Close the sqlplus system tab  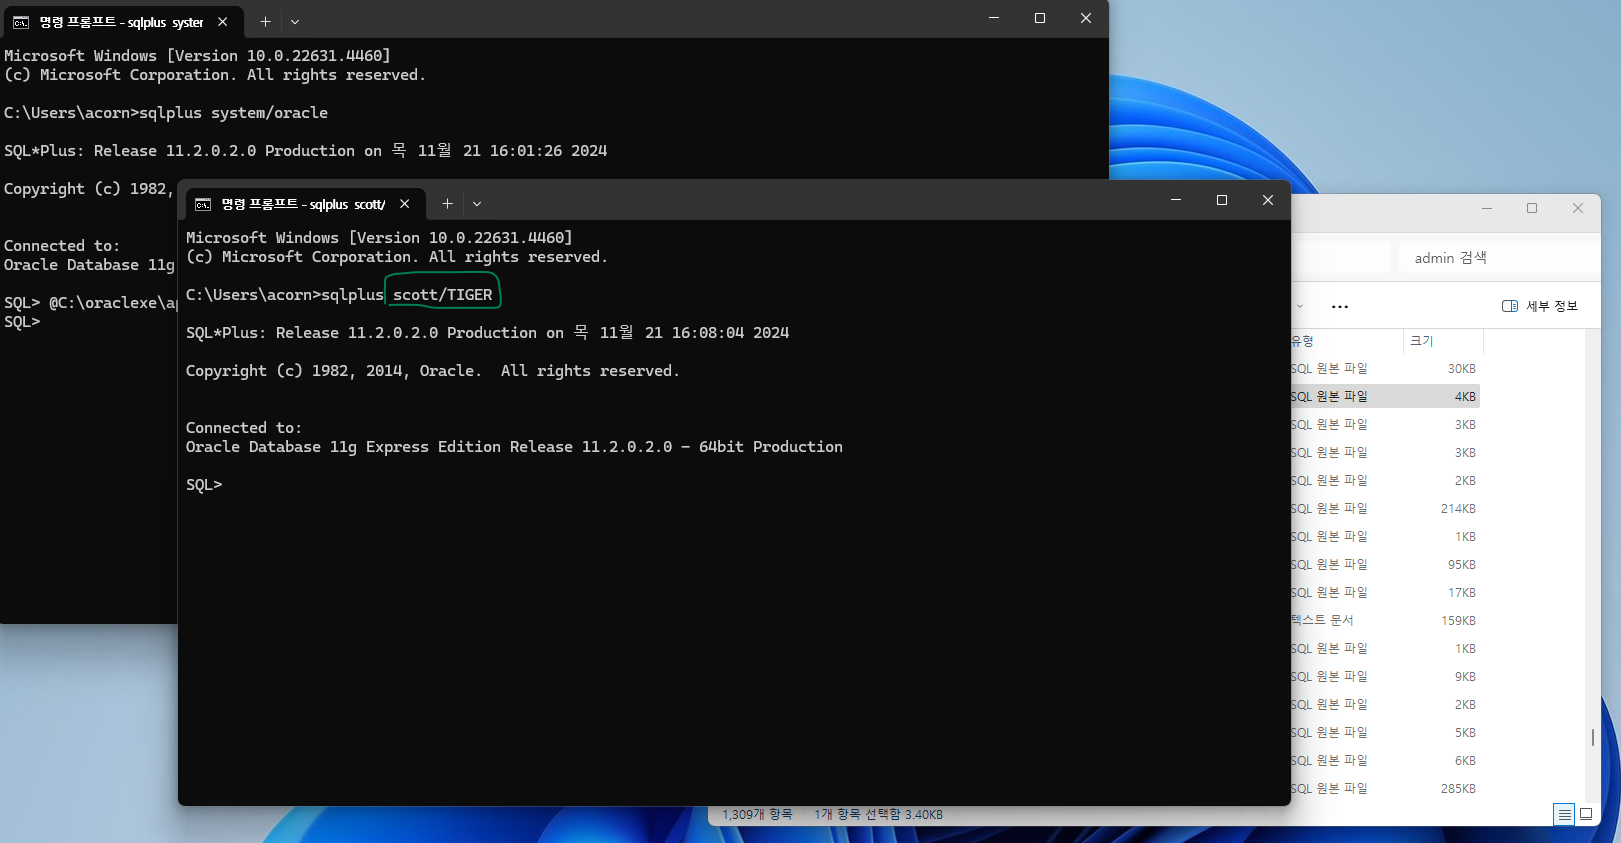223,22
